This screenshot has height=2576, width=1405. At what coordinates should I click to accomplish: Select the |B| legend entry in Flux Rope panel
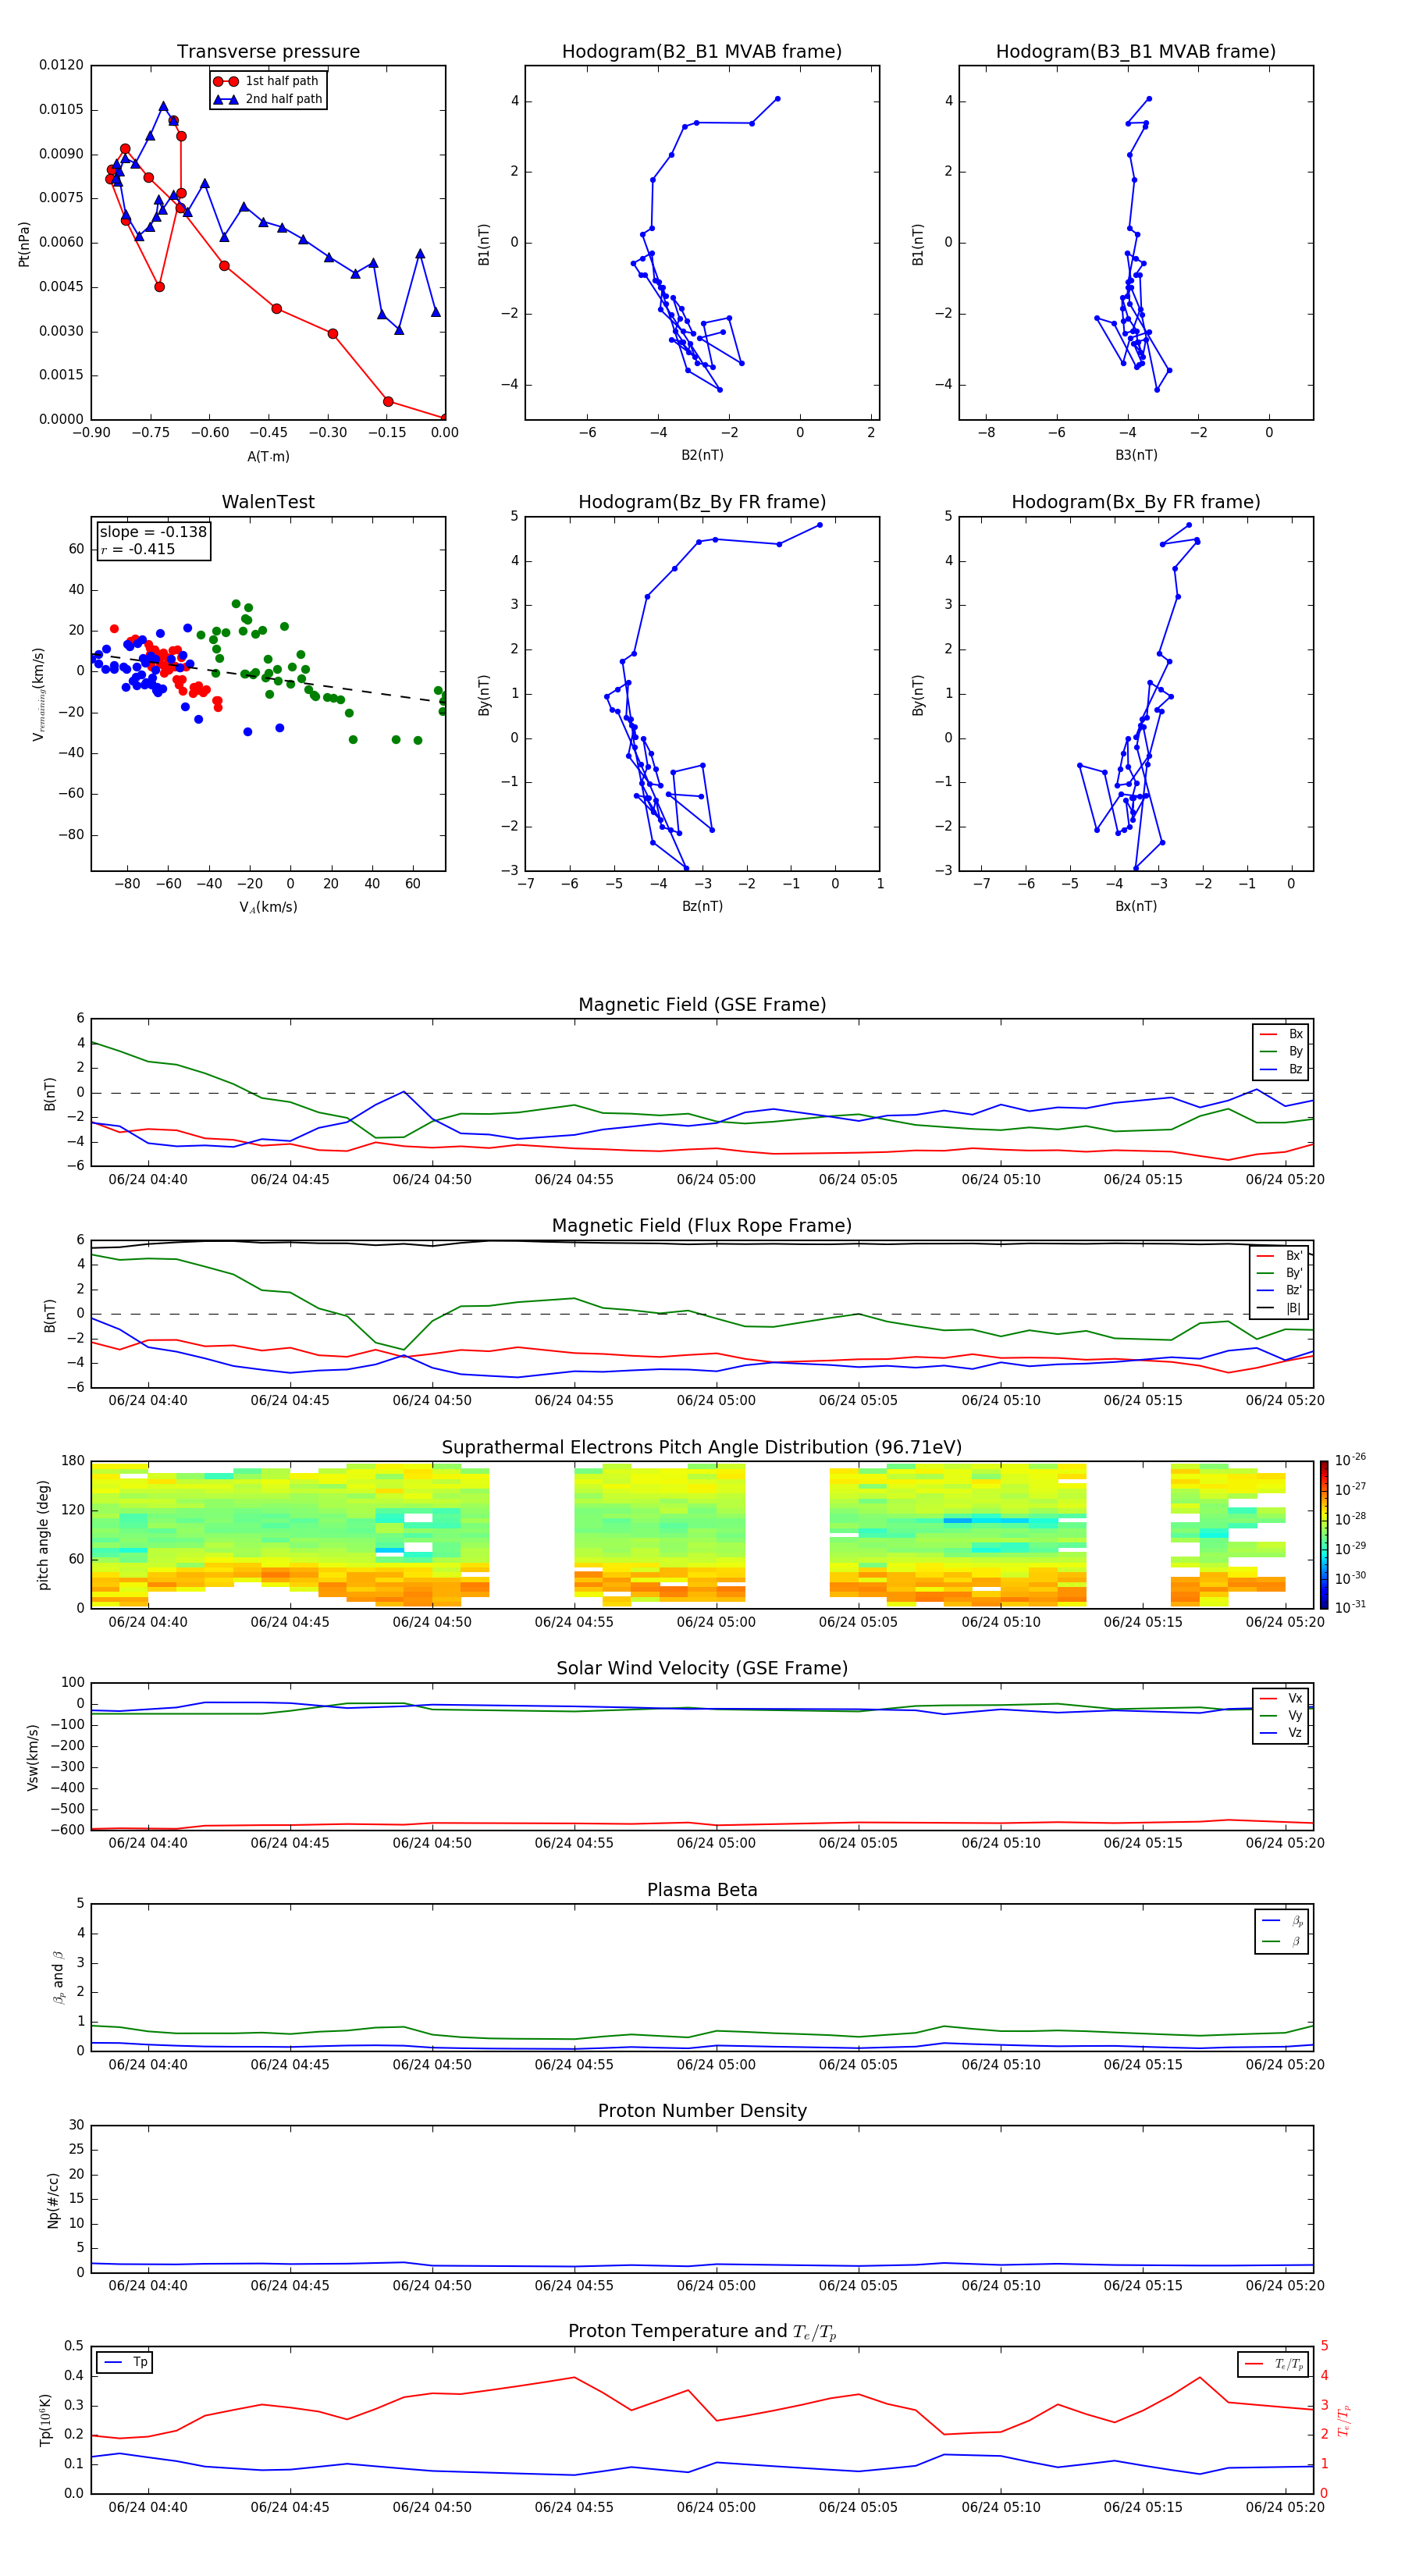point(1280,1308)
